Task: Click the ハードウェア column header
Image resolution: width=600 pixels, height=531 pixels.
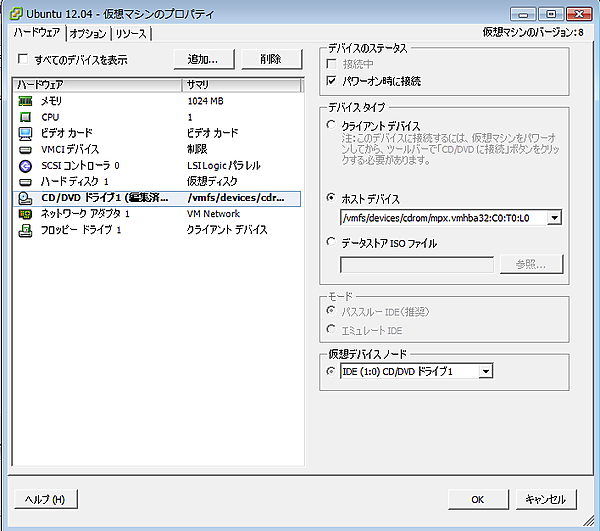Action: (97, 85)
